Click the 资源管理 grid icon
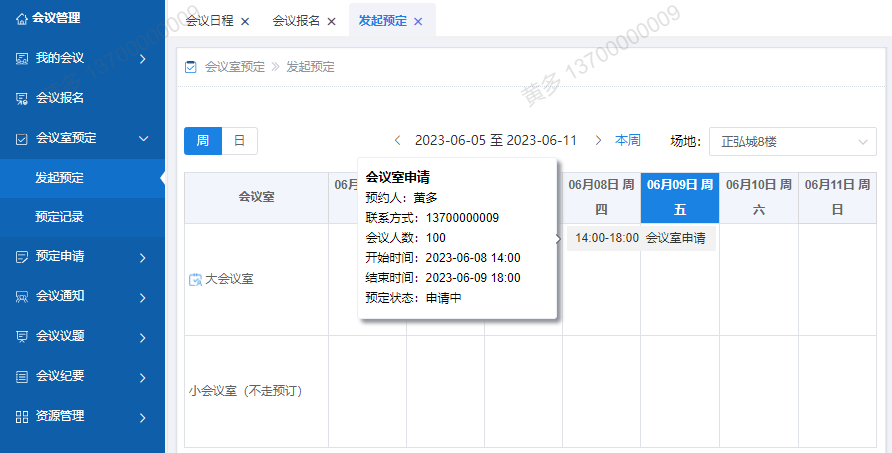The height and width of the screenshot is (453, 892). [22, 417]
